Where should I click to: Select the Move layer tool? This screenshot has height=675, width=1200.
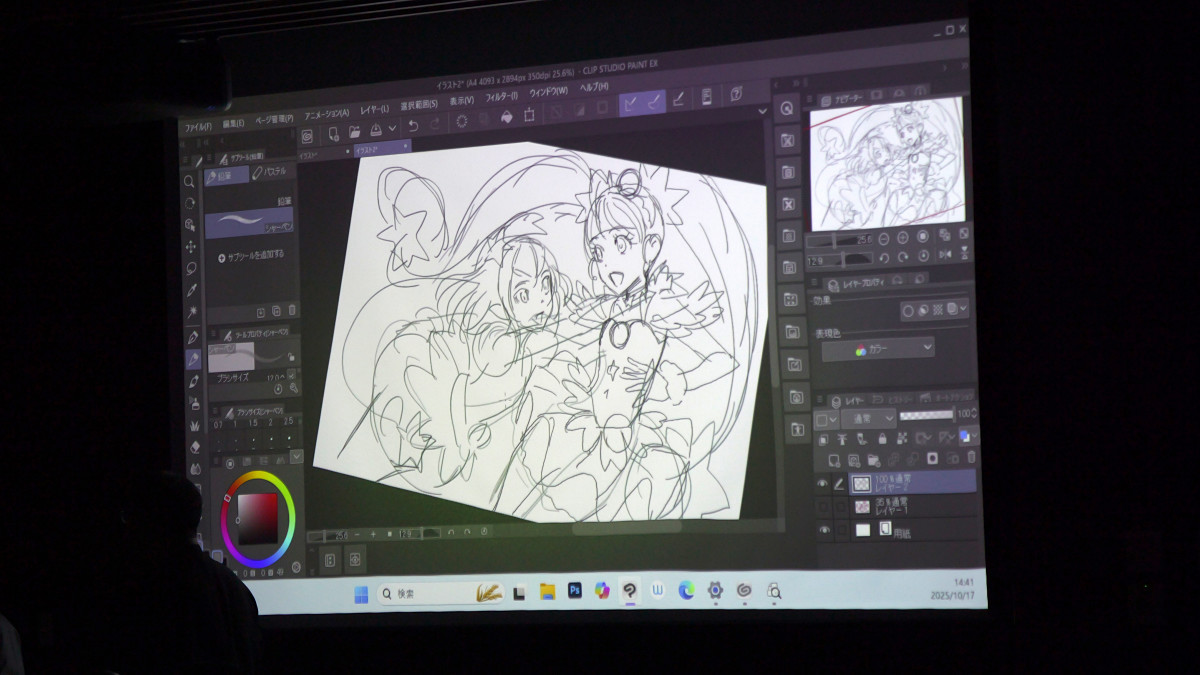pyautogui.click(x=190, y=246)
